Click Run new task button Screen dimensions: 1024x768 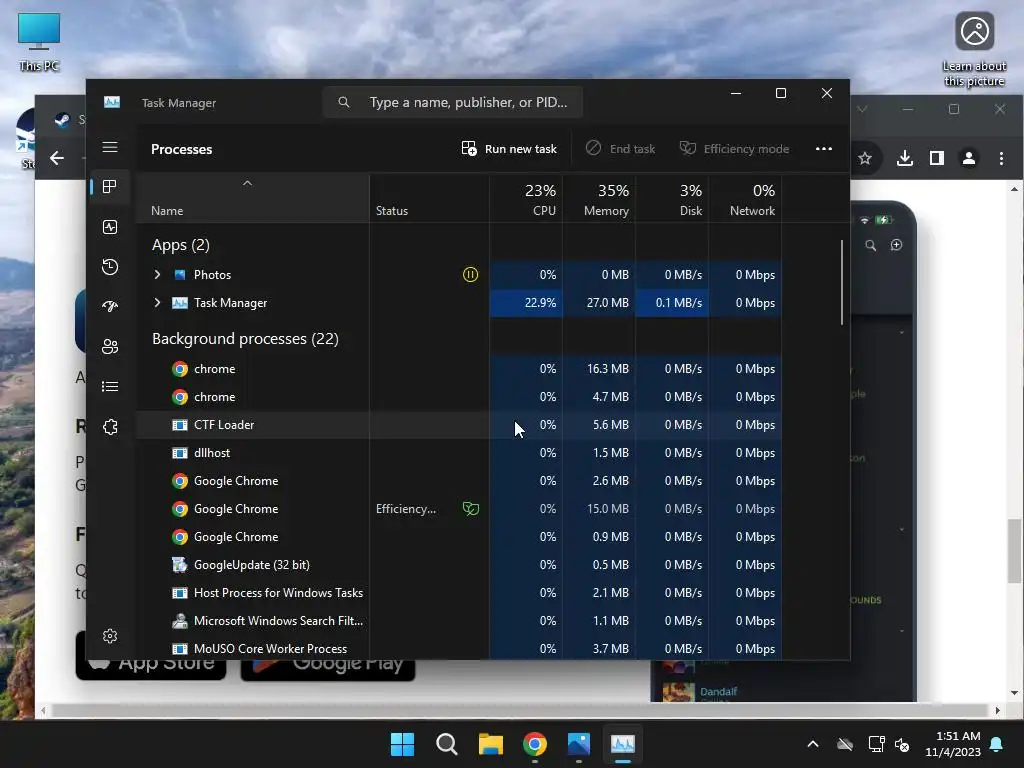[509, 149]
